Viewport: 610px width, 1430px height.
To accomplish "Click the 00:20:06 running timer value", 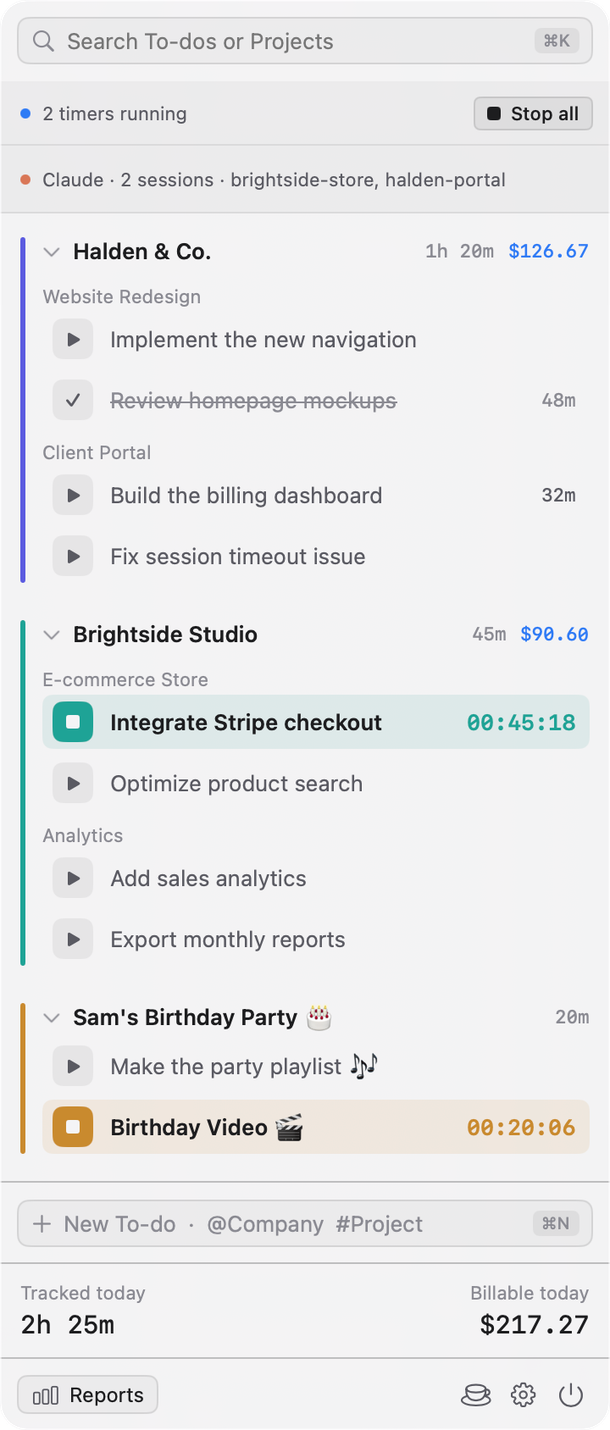I will point(521,1127).
